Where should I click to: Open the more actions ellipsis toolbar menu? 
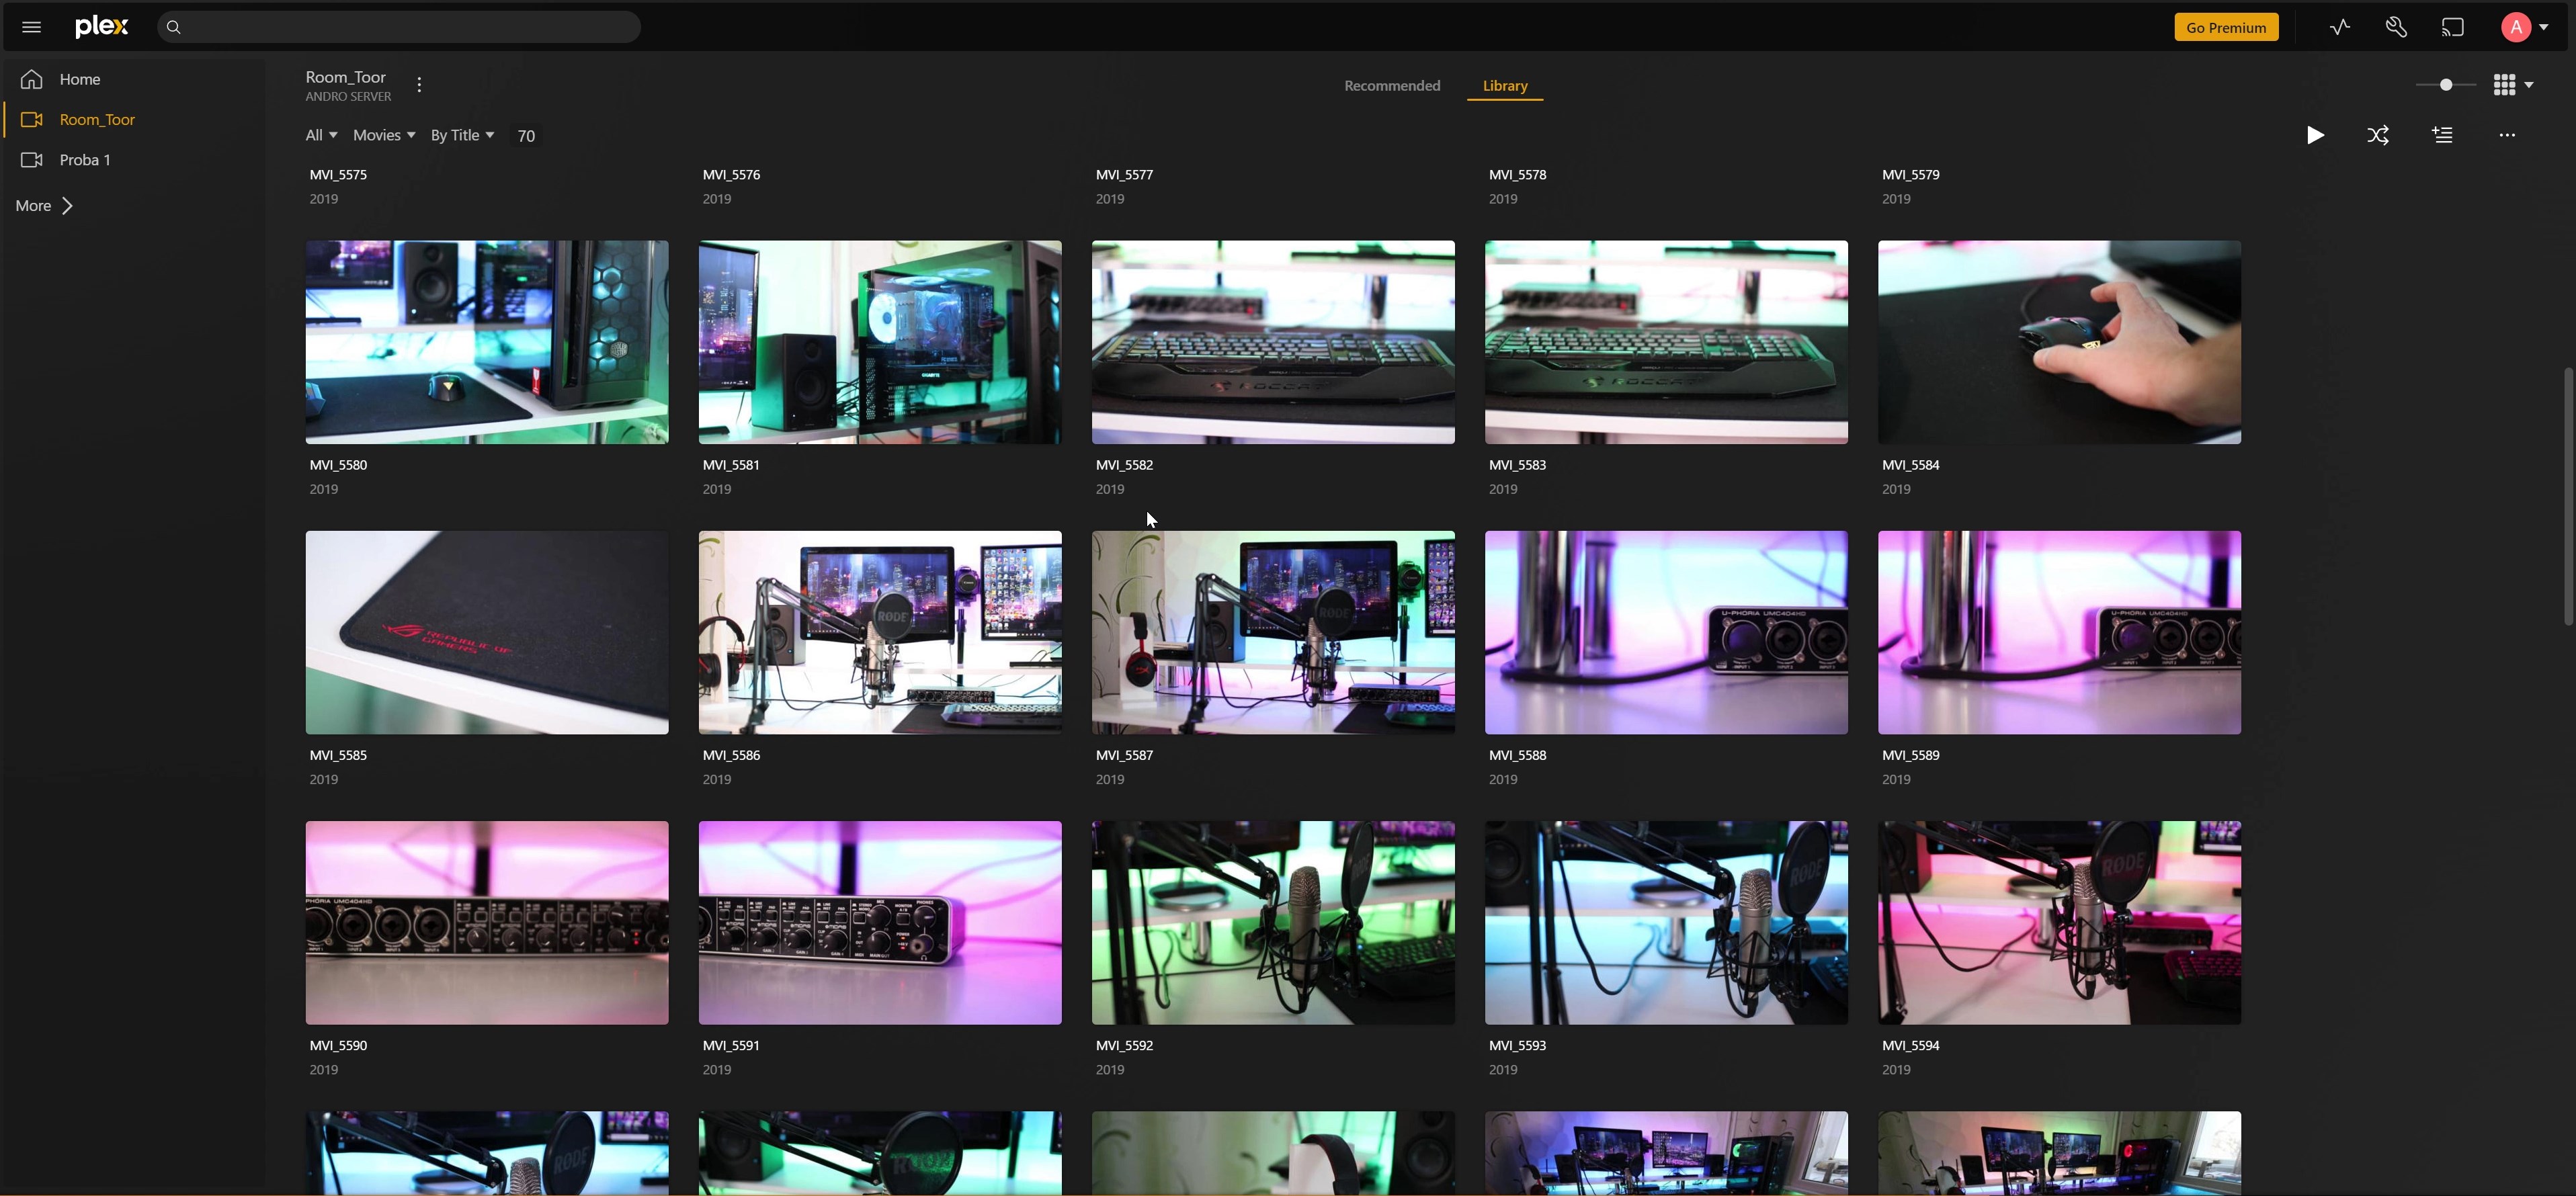(2506, 135)
